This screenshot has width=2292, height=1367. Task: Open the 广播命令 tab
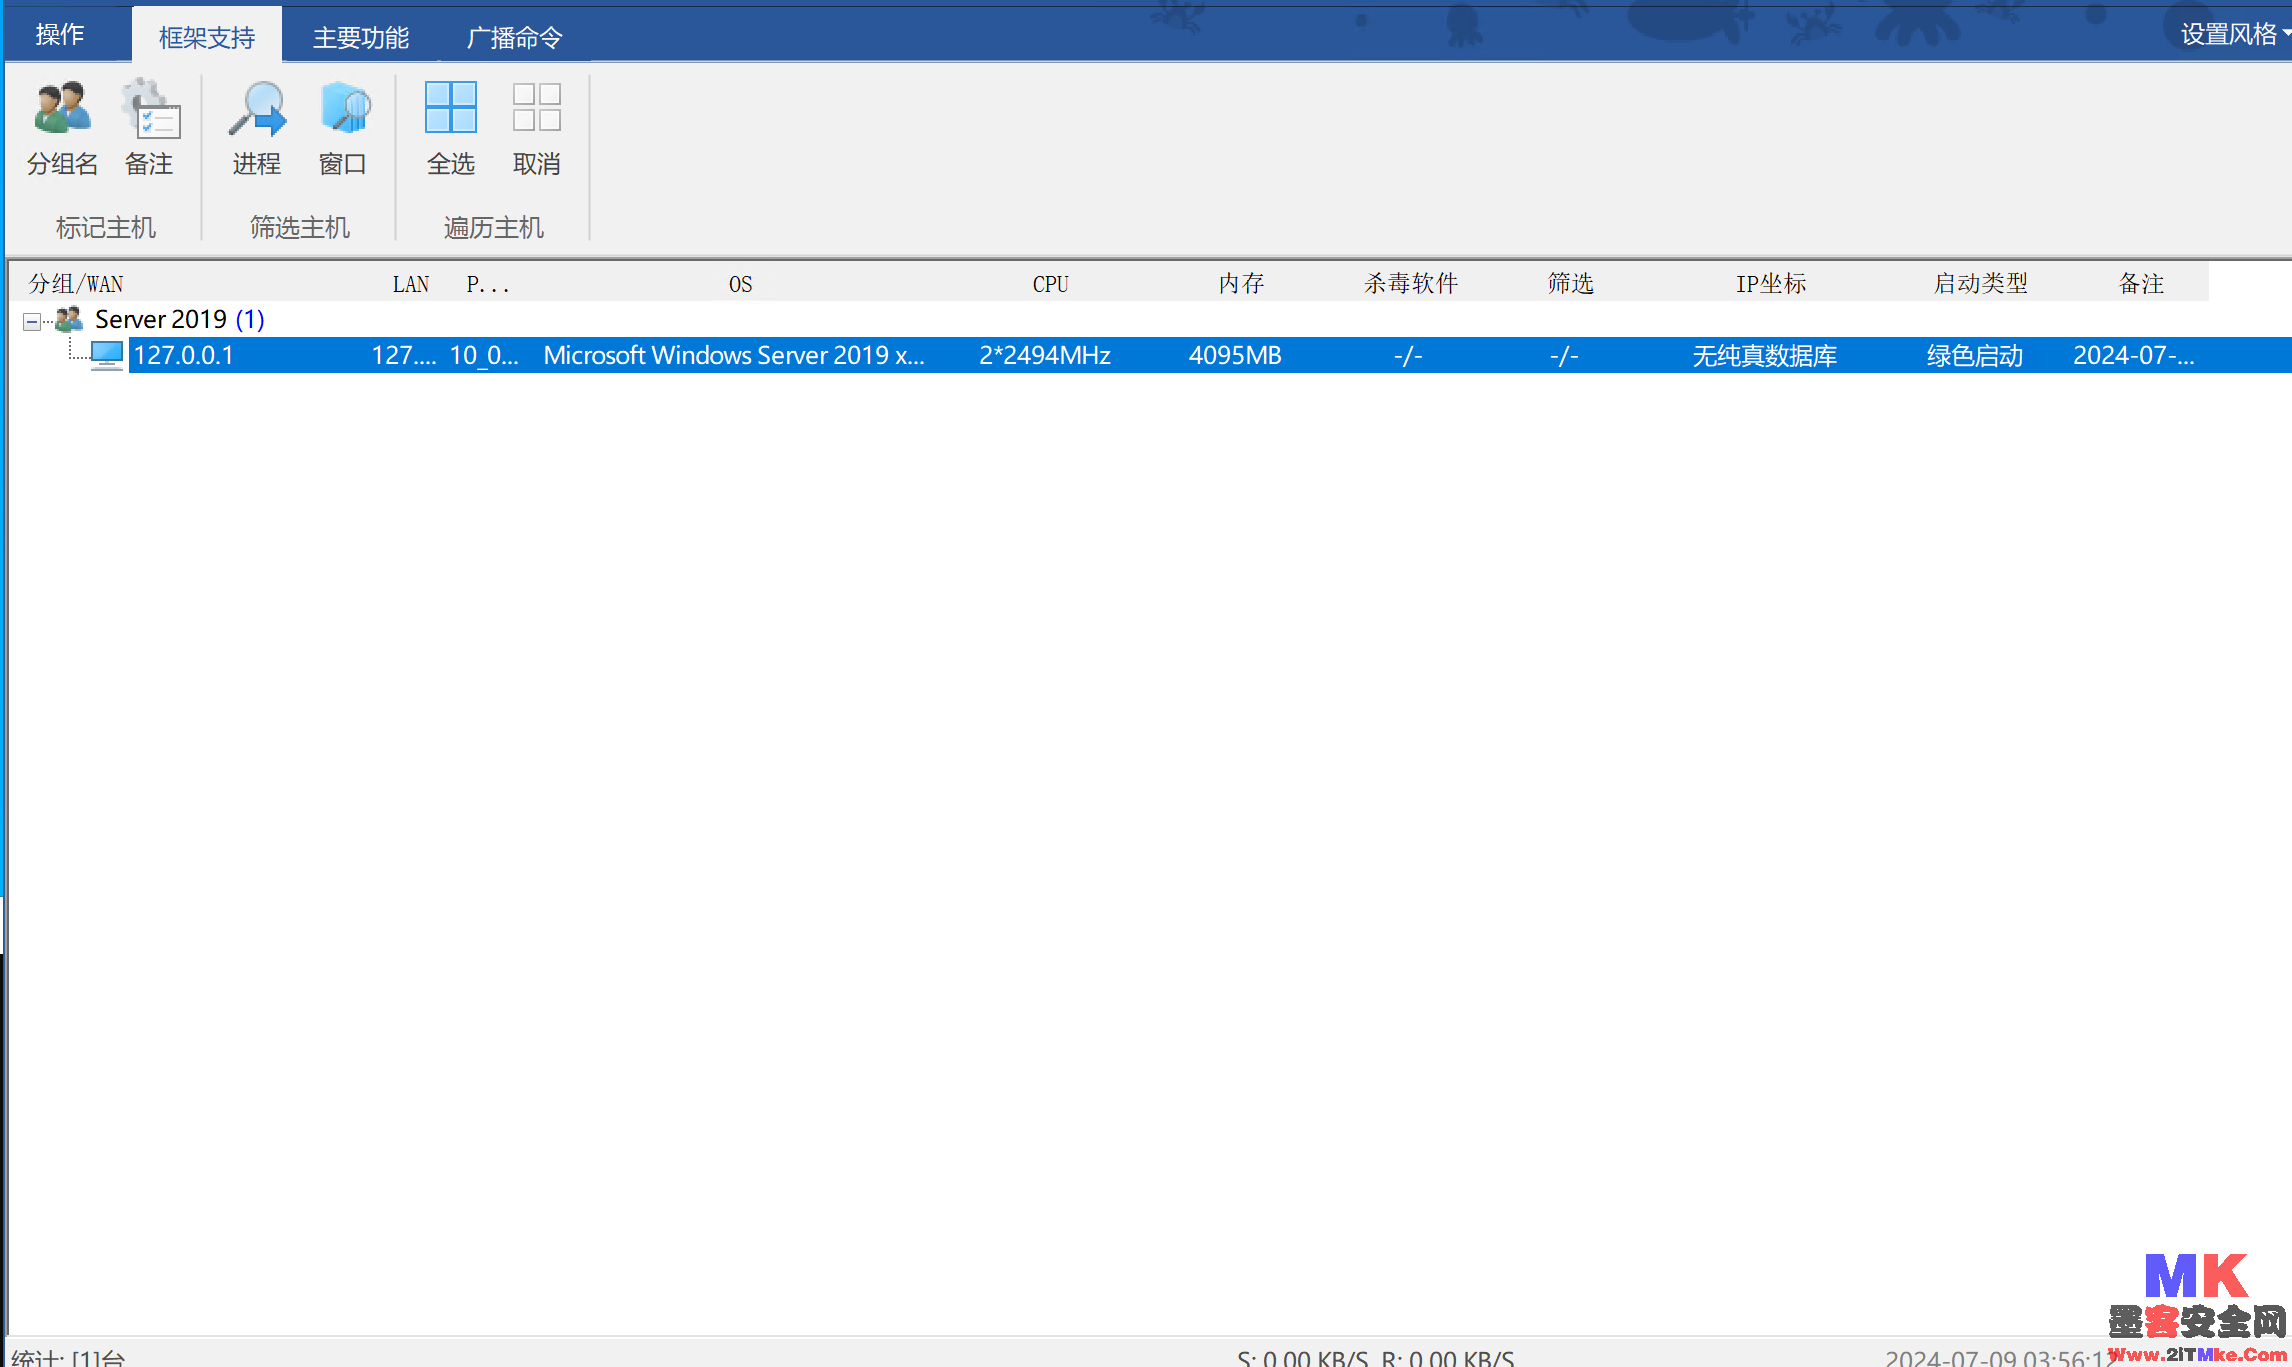coord(515,37)
